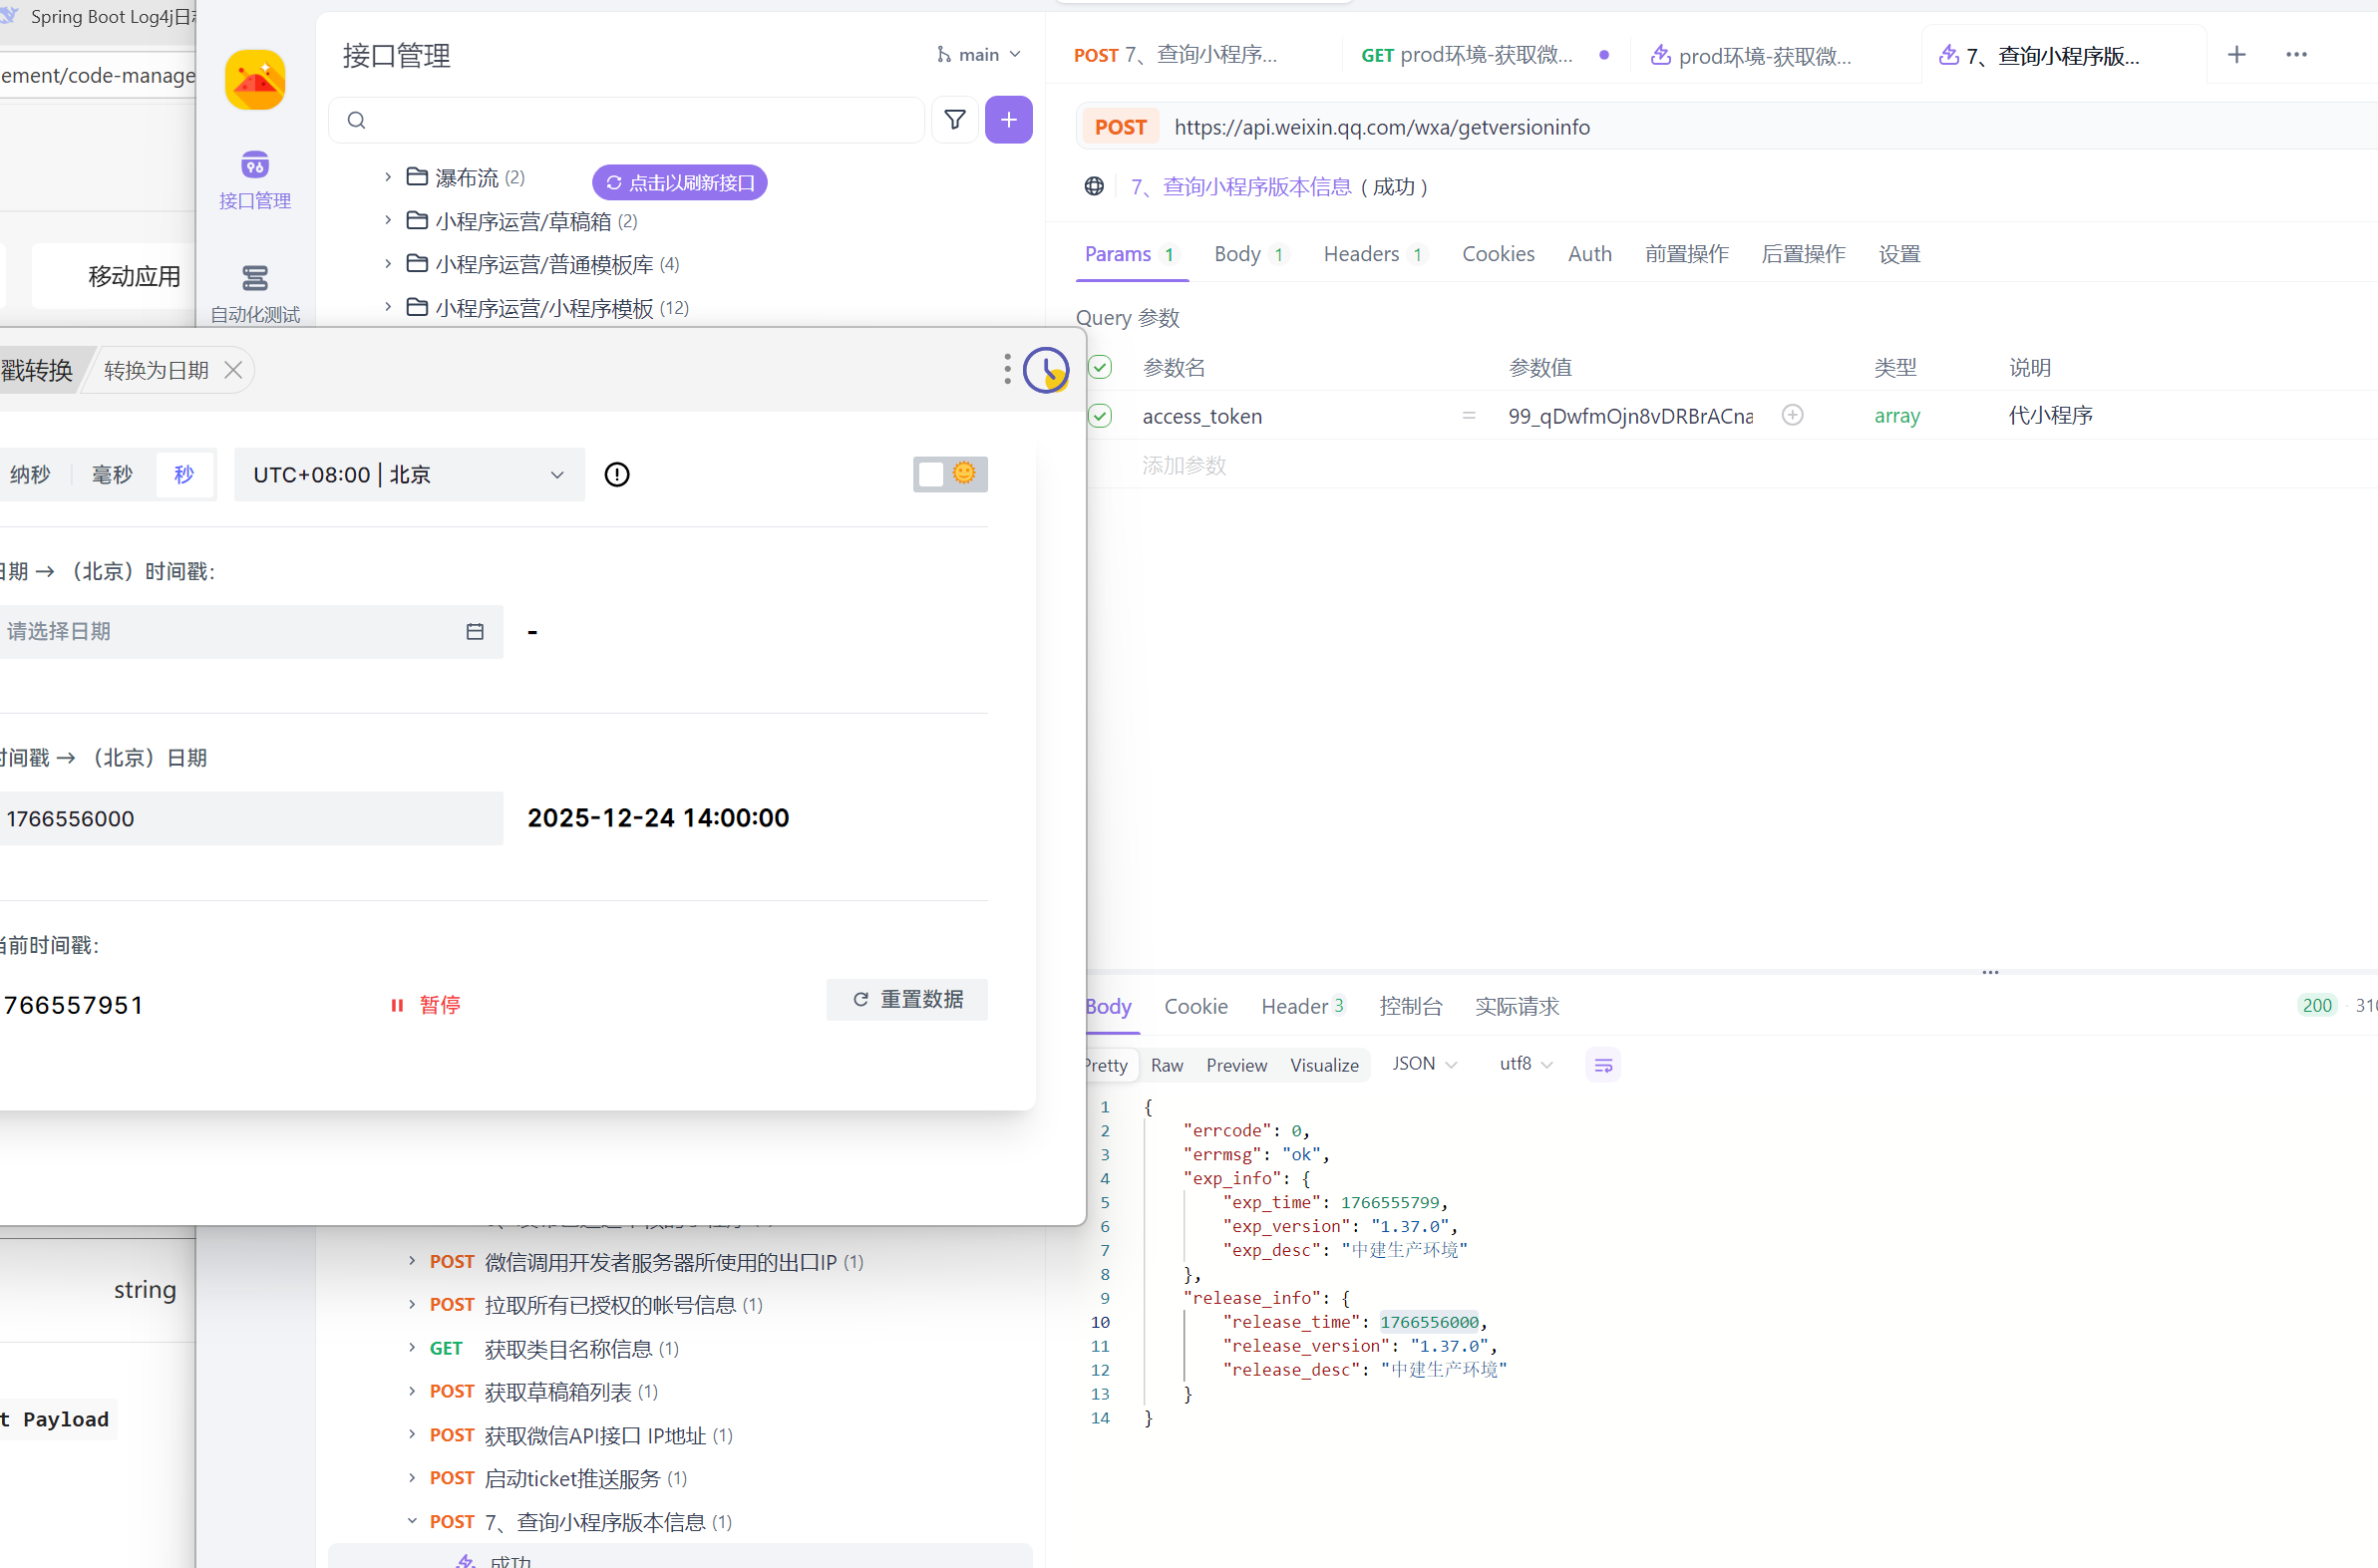
Task: Toggle the light/dark theme switch
Action: point(949,474)
